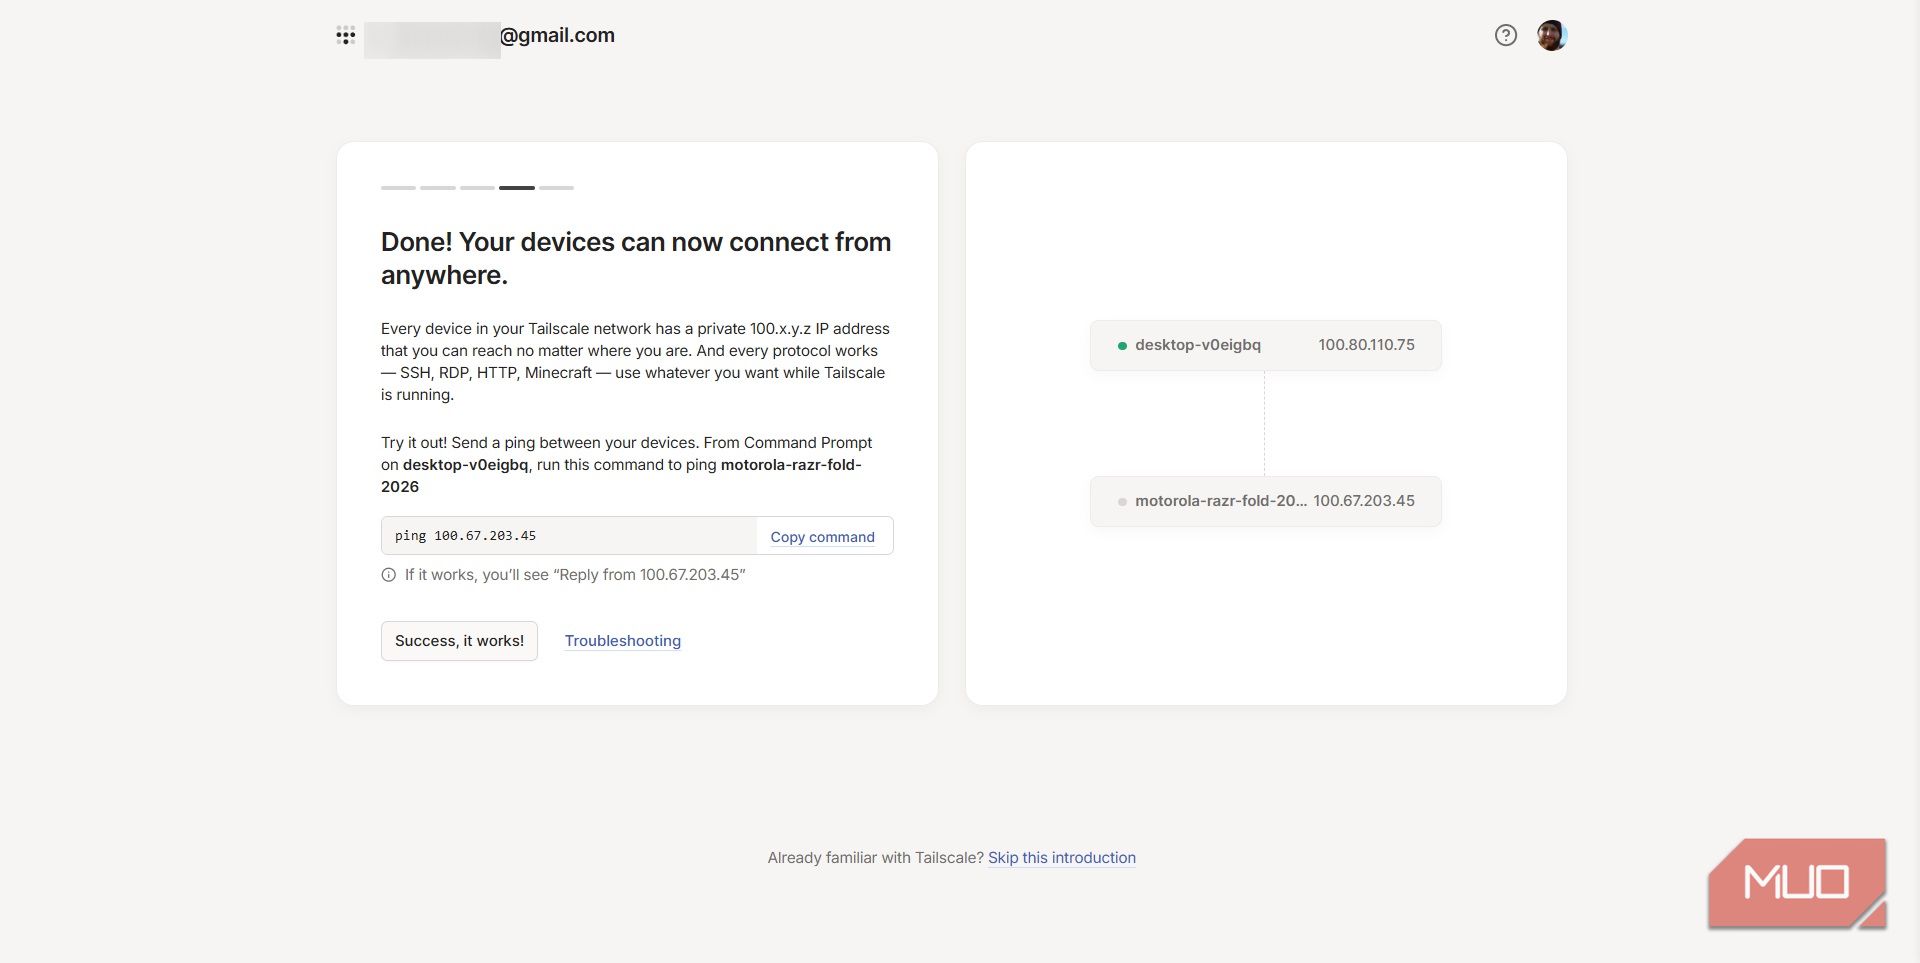Click the gray status dot on motorola-razr-fold
The image size is (1920, 963).
(1122, 502)
